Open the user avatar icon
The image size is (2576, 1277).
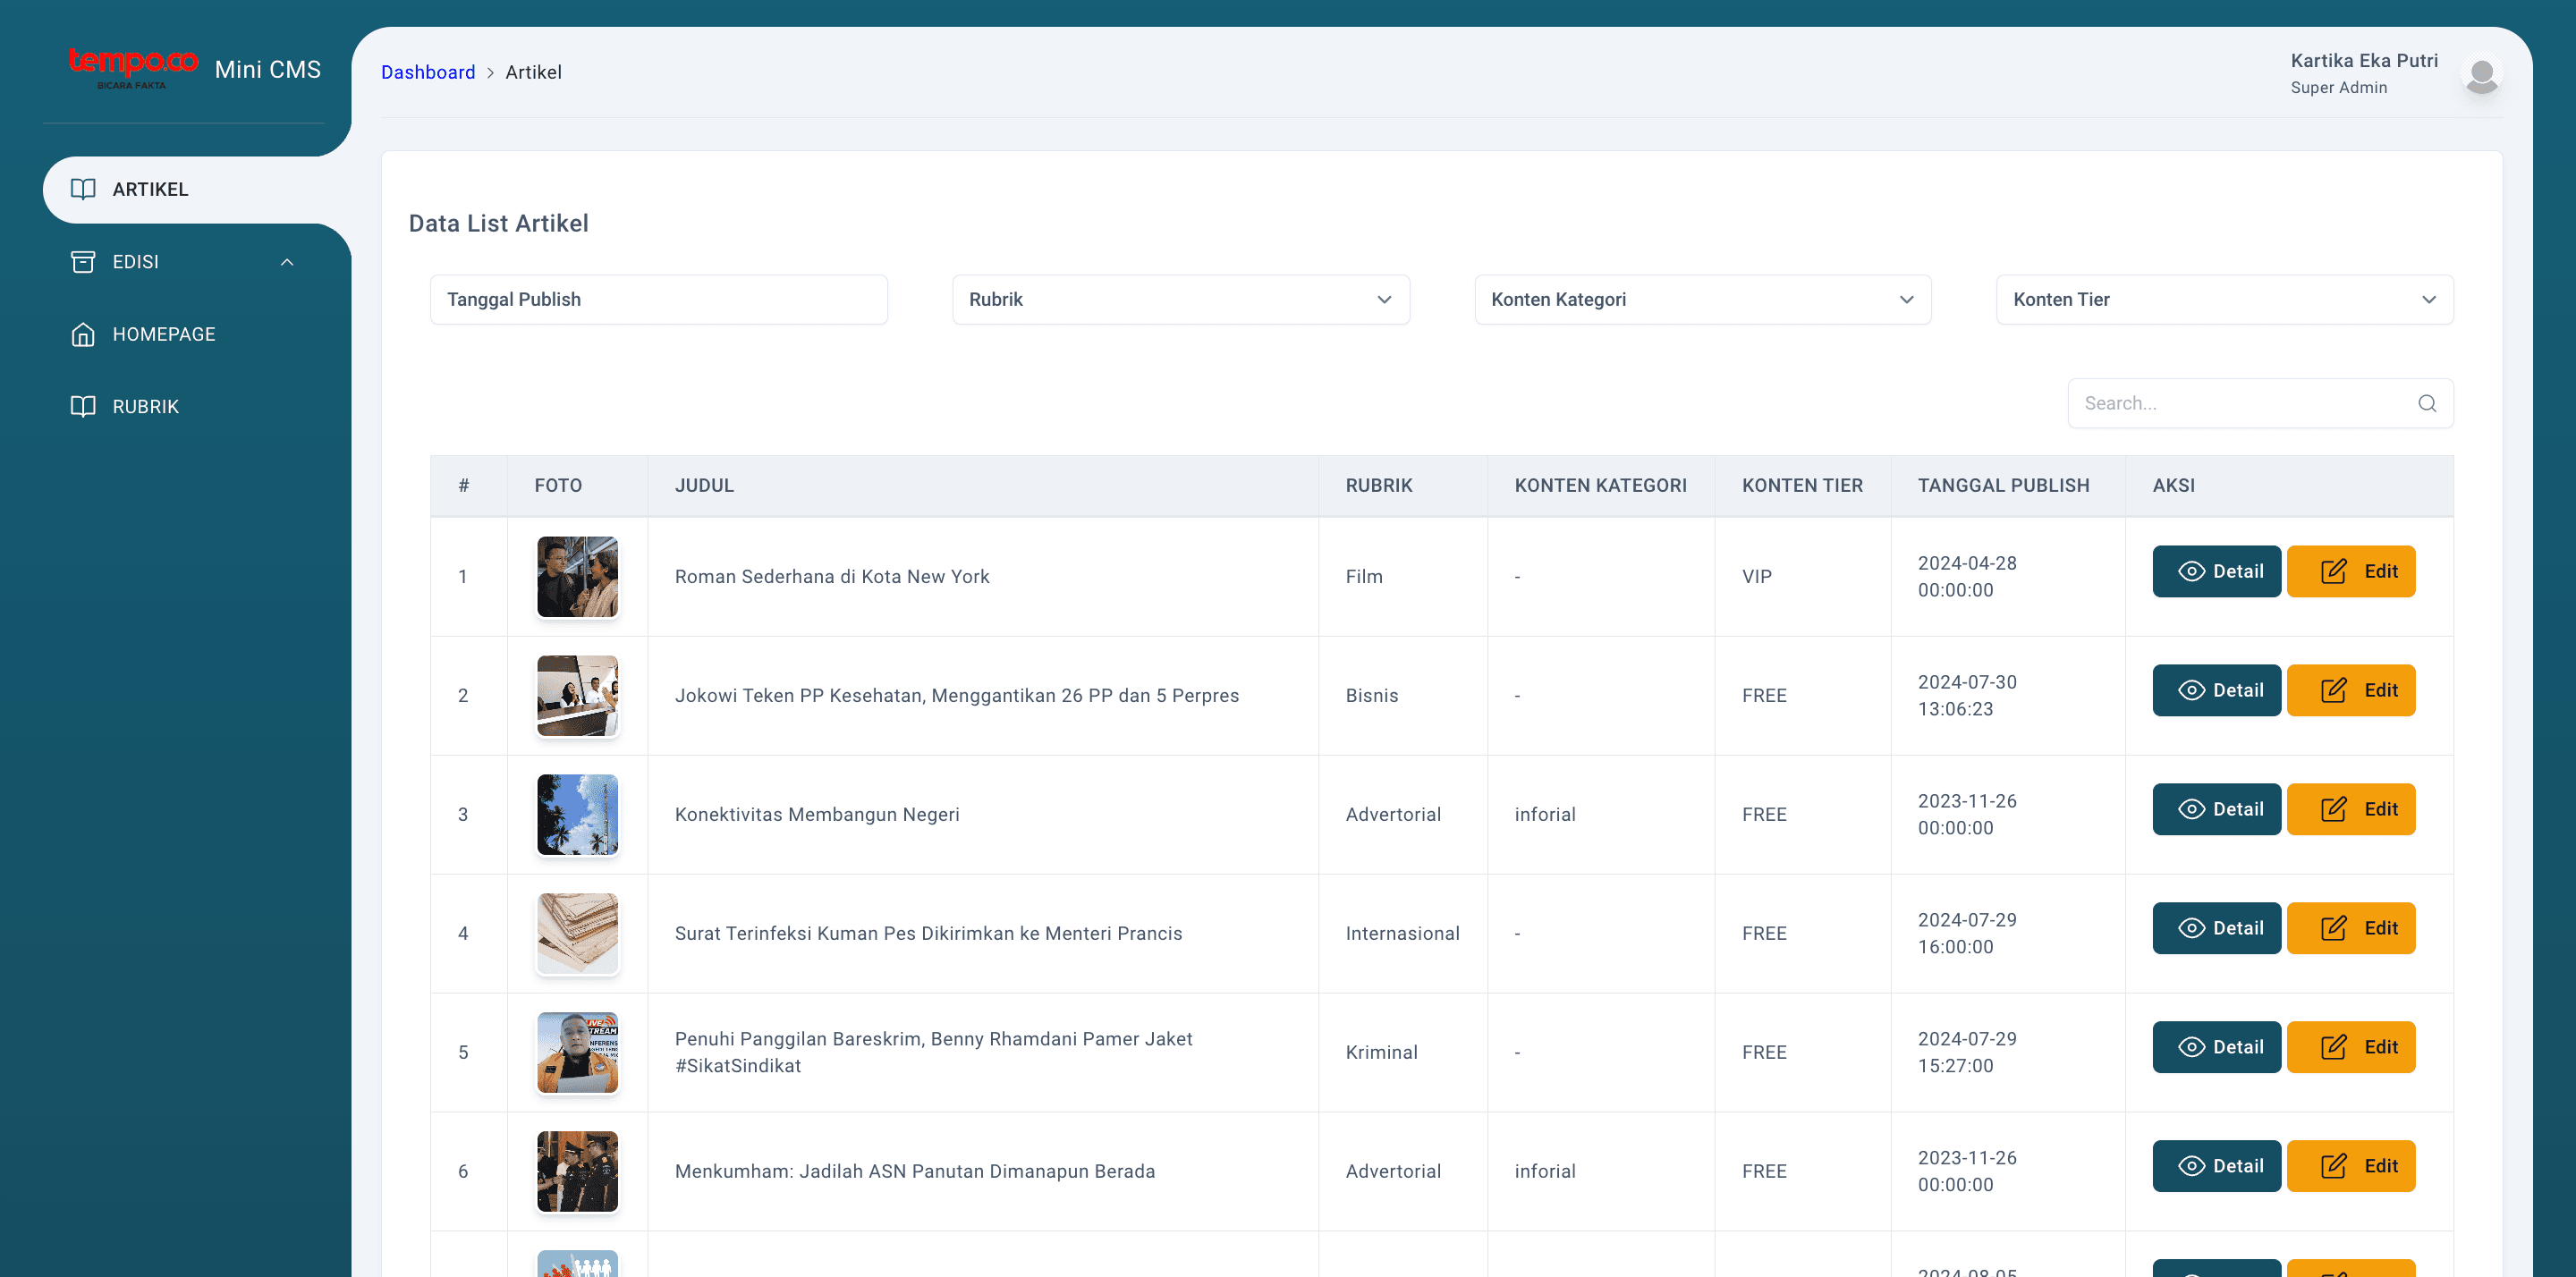[2481, 74]
